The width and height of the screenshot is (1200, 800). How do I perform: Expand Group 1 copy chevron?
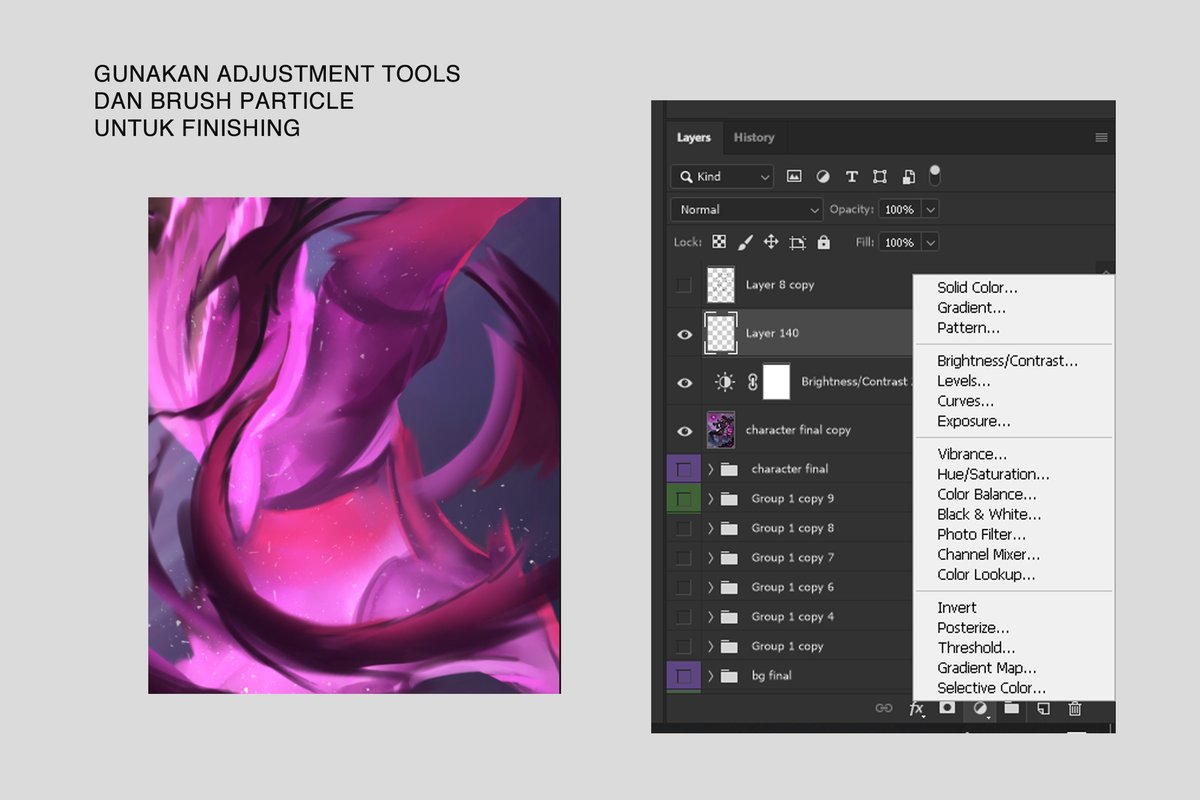711,646
